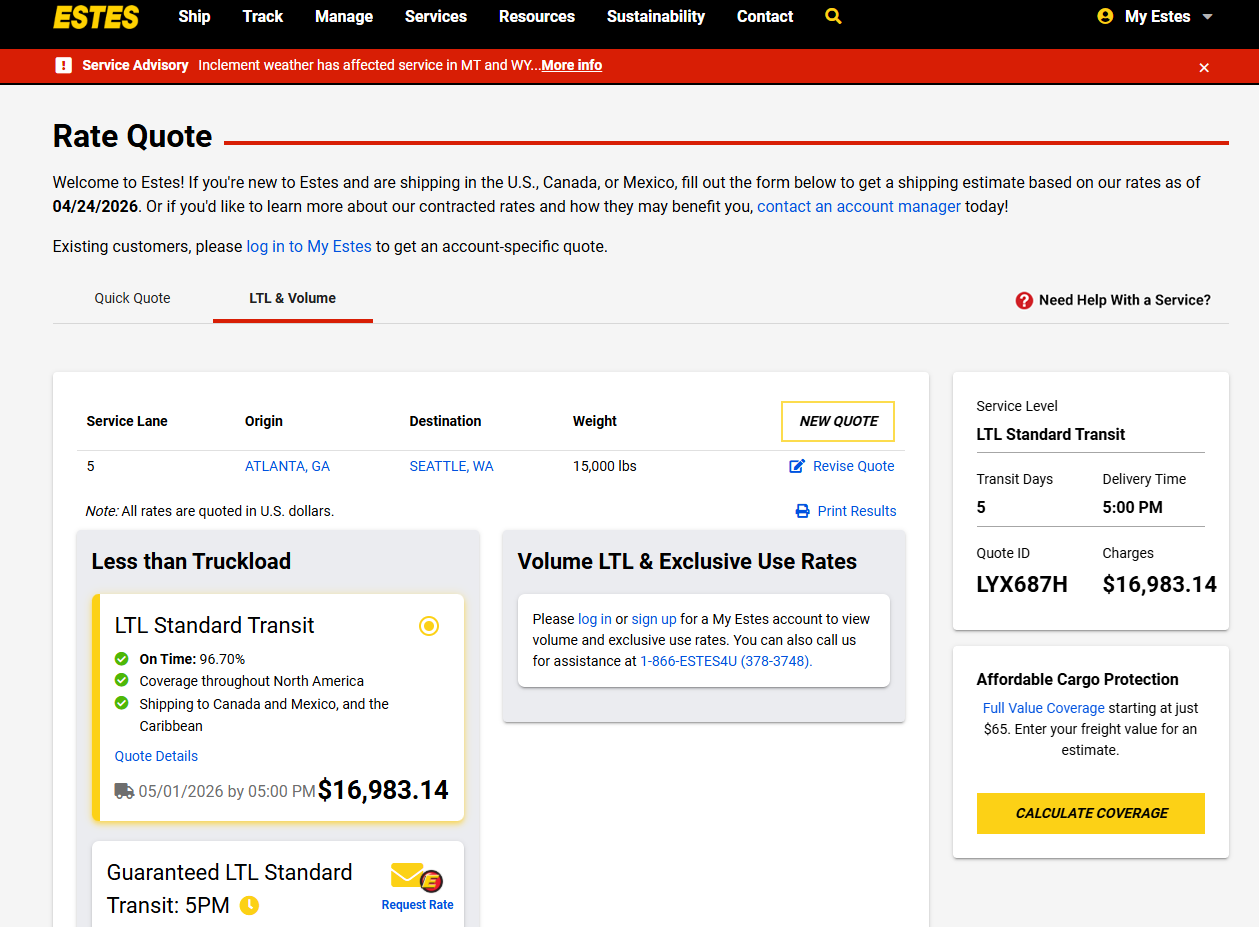
Task: Open the search magnifier icon
Action: click(x=833, y=16)
